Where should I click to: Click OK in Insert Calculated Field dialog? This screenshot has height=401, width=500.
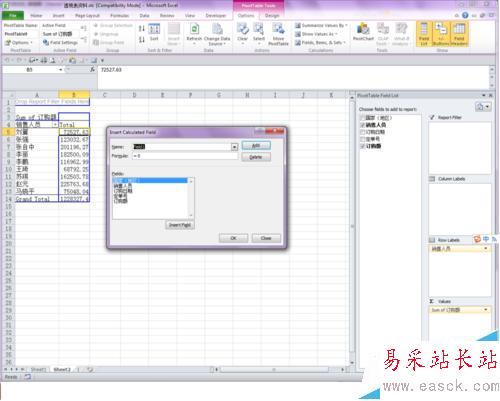[x=233, y=238]
